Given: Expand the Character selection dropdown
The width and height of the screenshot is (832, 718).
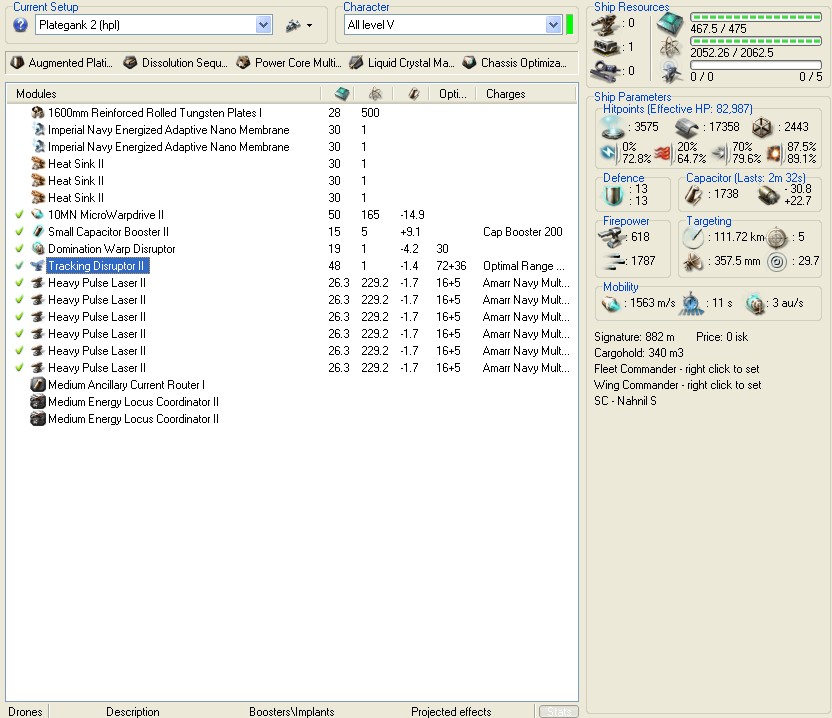Looking at the screenshot, I should click(x=553, y=25).
